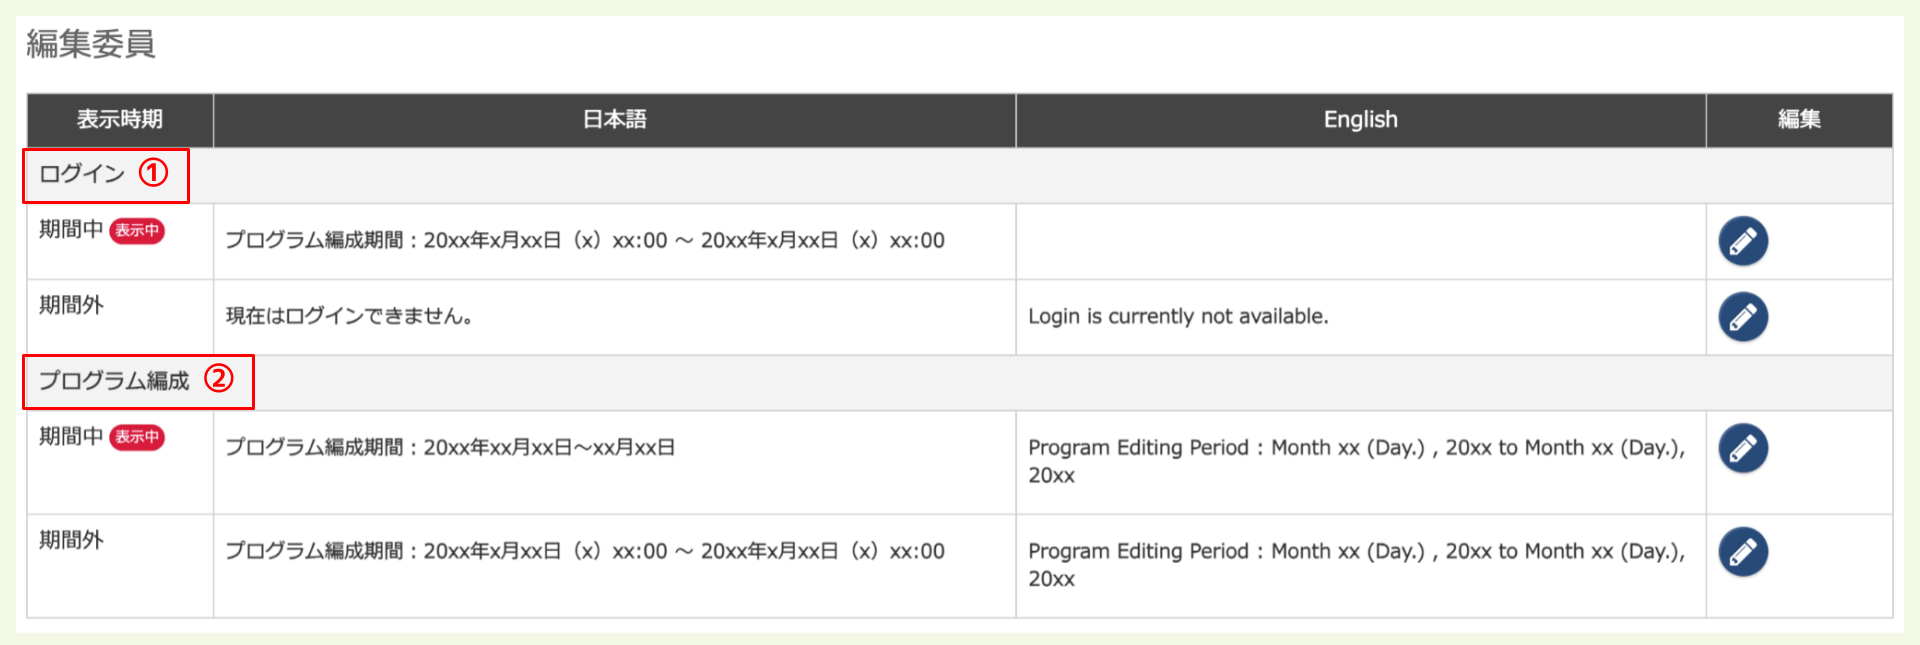This screenshot has height=645, width=1920.
Task: Edit the Login out-of-period (期間外) message
Action: pos(1743,317)
